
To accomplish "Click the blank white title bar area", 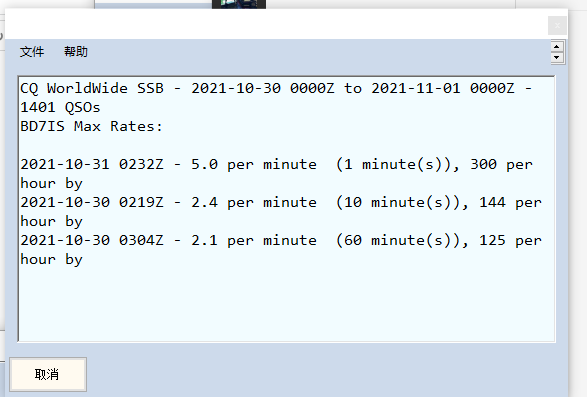I will pos(275,24).
